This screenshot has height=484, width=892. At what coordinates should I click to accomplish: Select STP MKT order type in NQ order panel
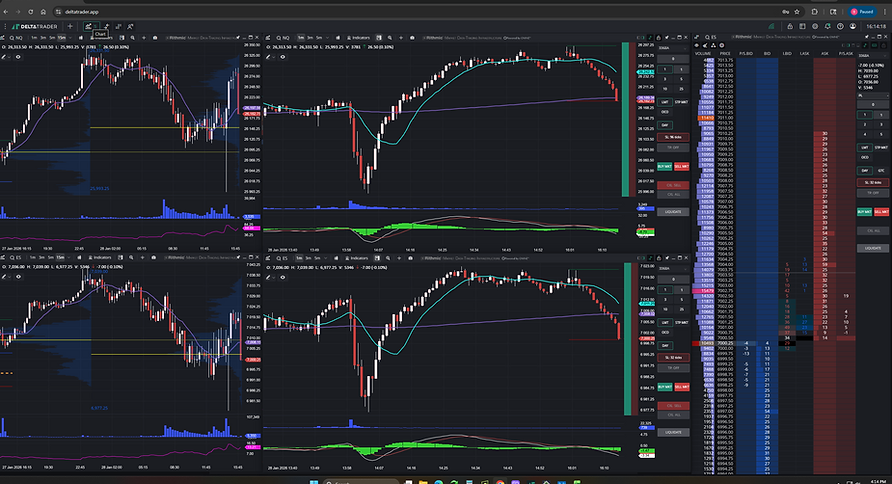click(x=682, y=101)
